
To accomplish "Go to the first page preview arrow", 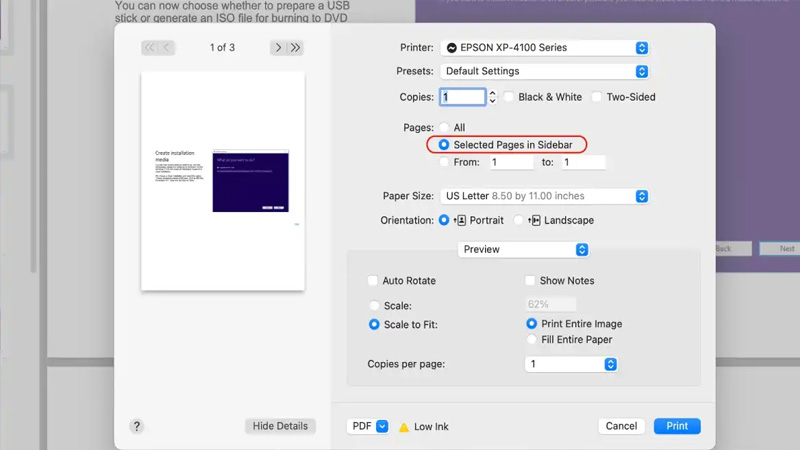I will pos(150,48).
